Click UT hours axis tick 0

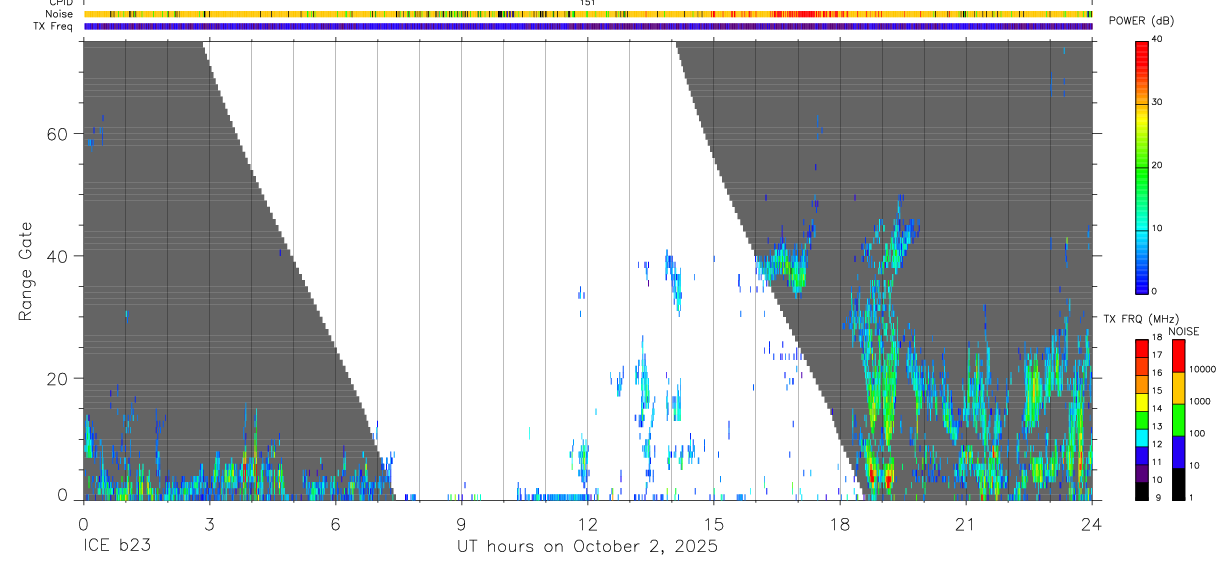(x=83, y=524)
